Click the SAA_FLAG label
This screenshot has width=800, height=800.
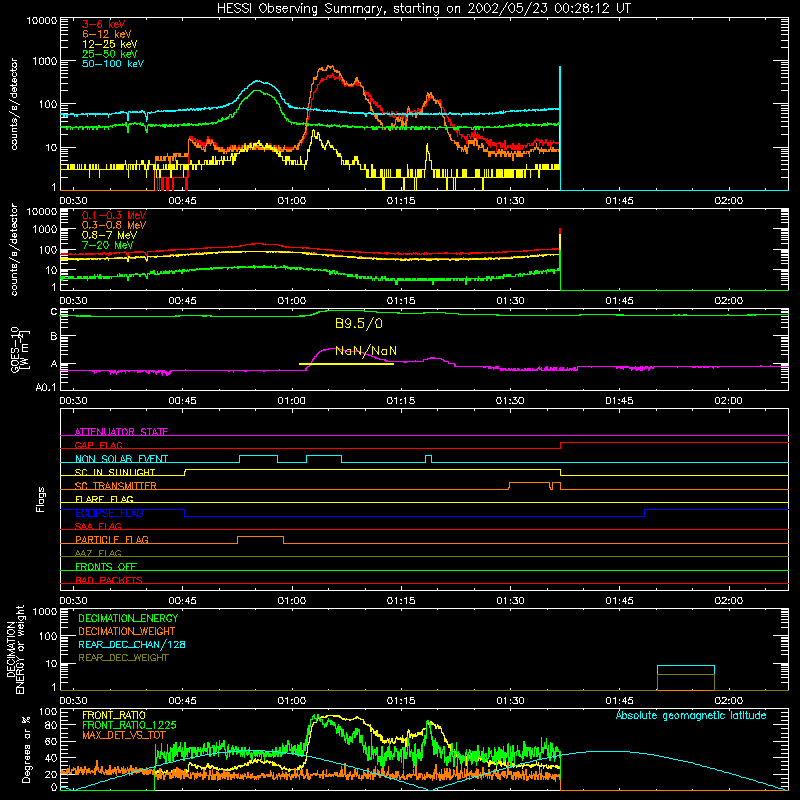[98, 526]
